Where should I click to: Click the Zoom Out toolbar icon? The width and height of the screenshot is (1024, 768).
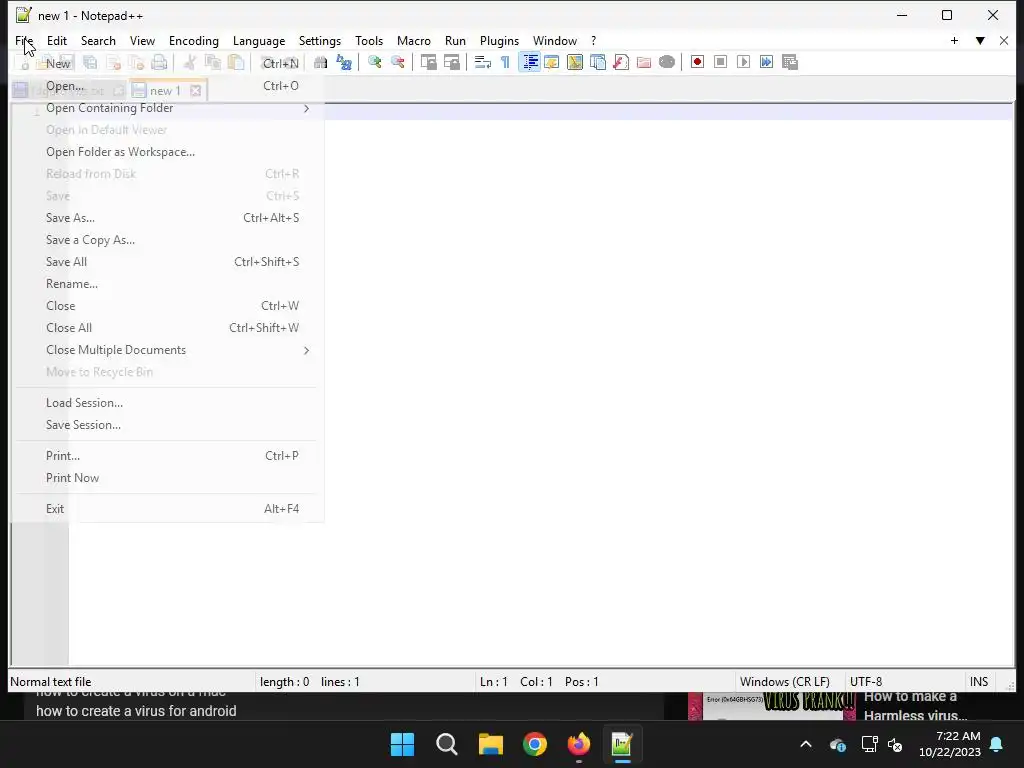pyautogui.click(x=397, y=62)
